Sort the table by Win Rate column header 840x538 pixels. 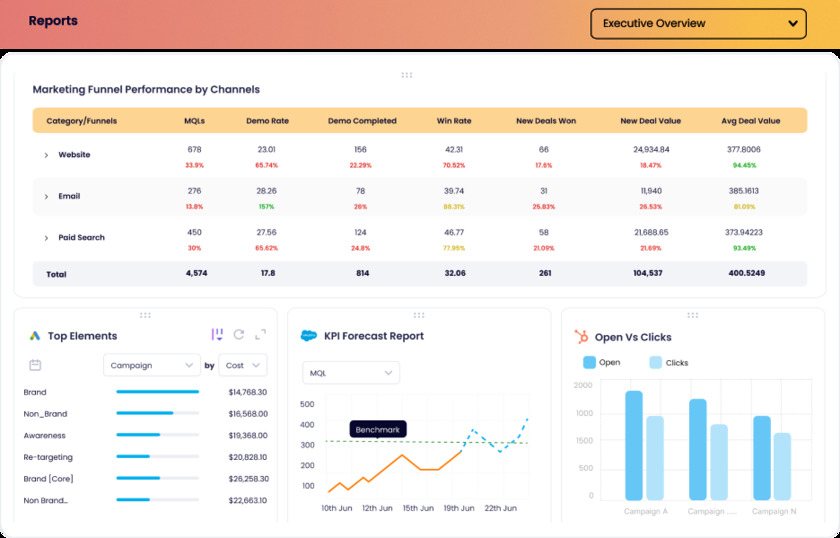(x=453, y=121)
